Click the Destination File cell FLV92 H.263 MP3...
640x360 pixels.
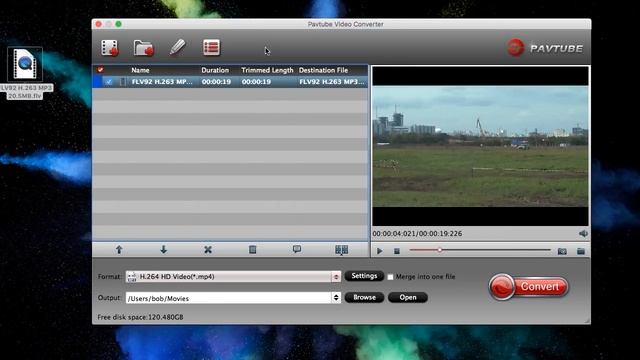coord(332,82)
